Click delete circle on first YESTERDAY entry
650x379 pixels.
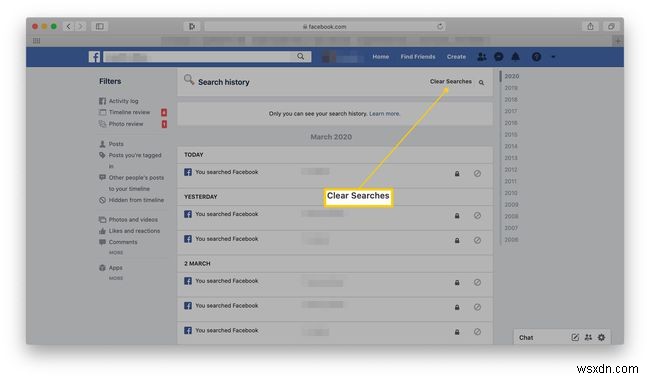[478, 216]
